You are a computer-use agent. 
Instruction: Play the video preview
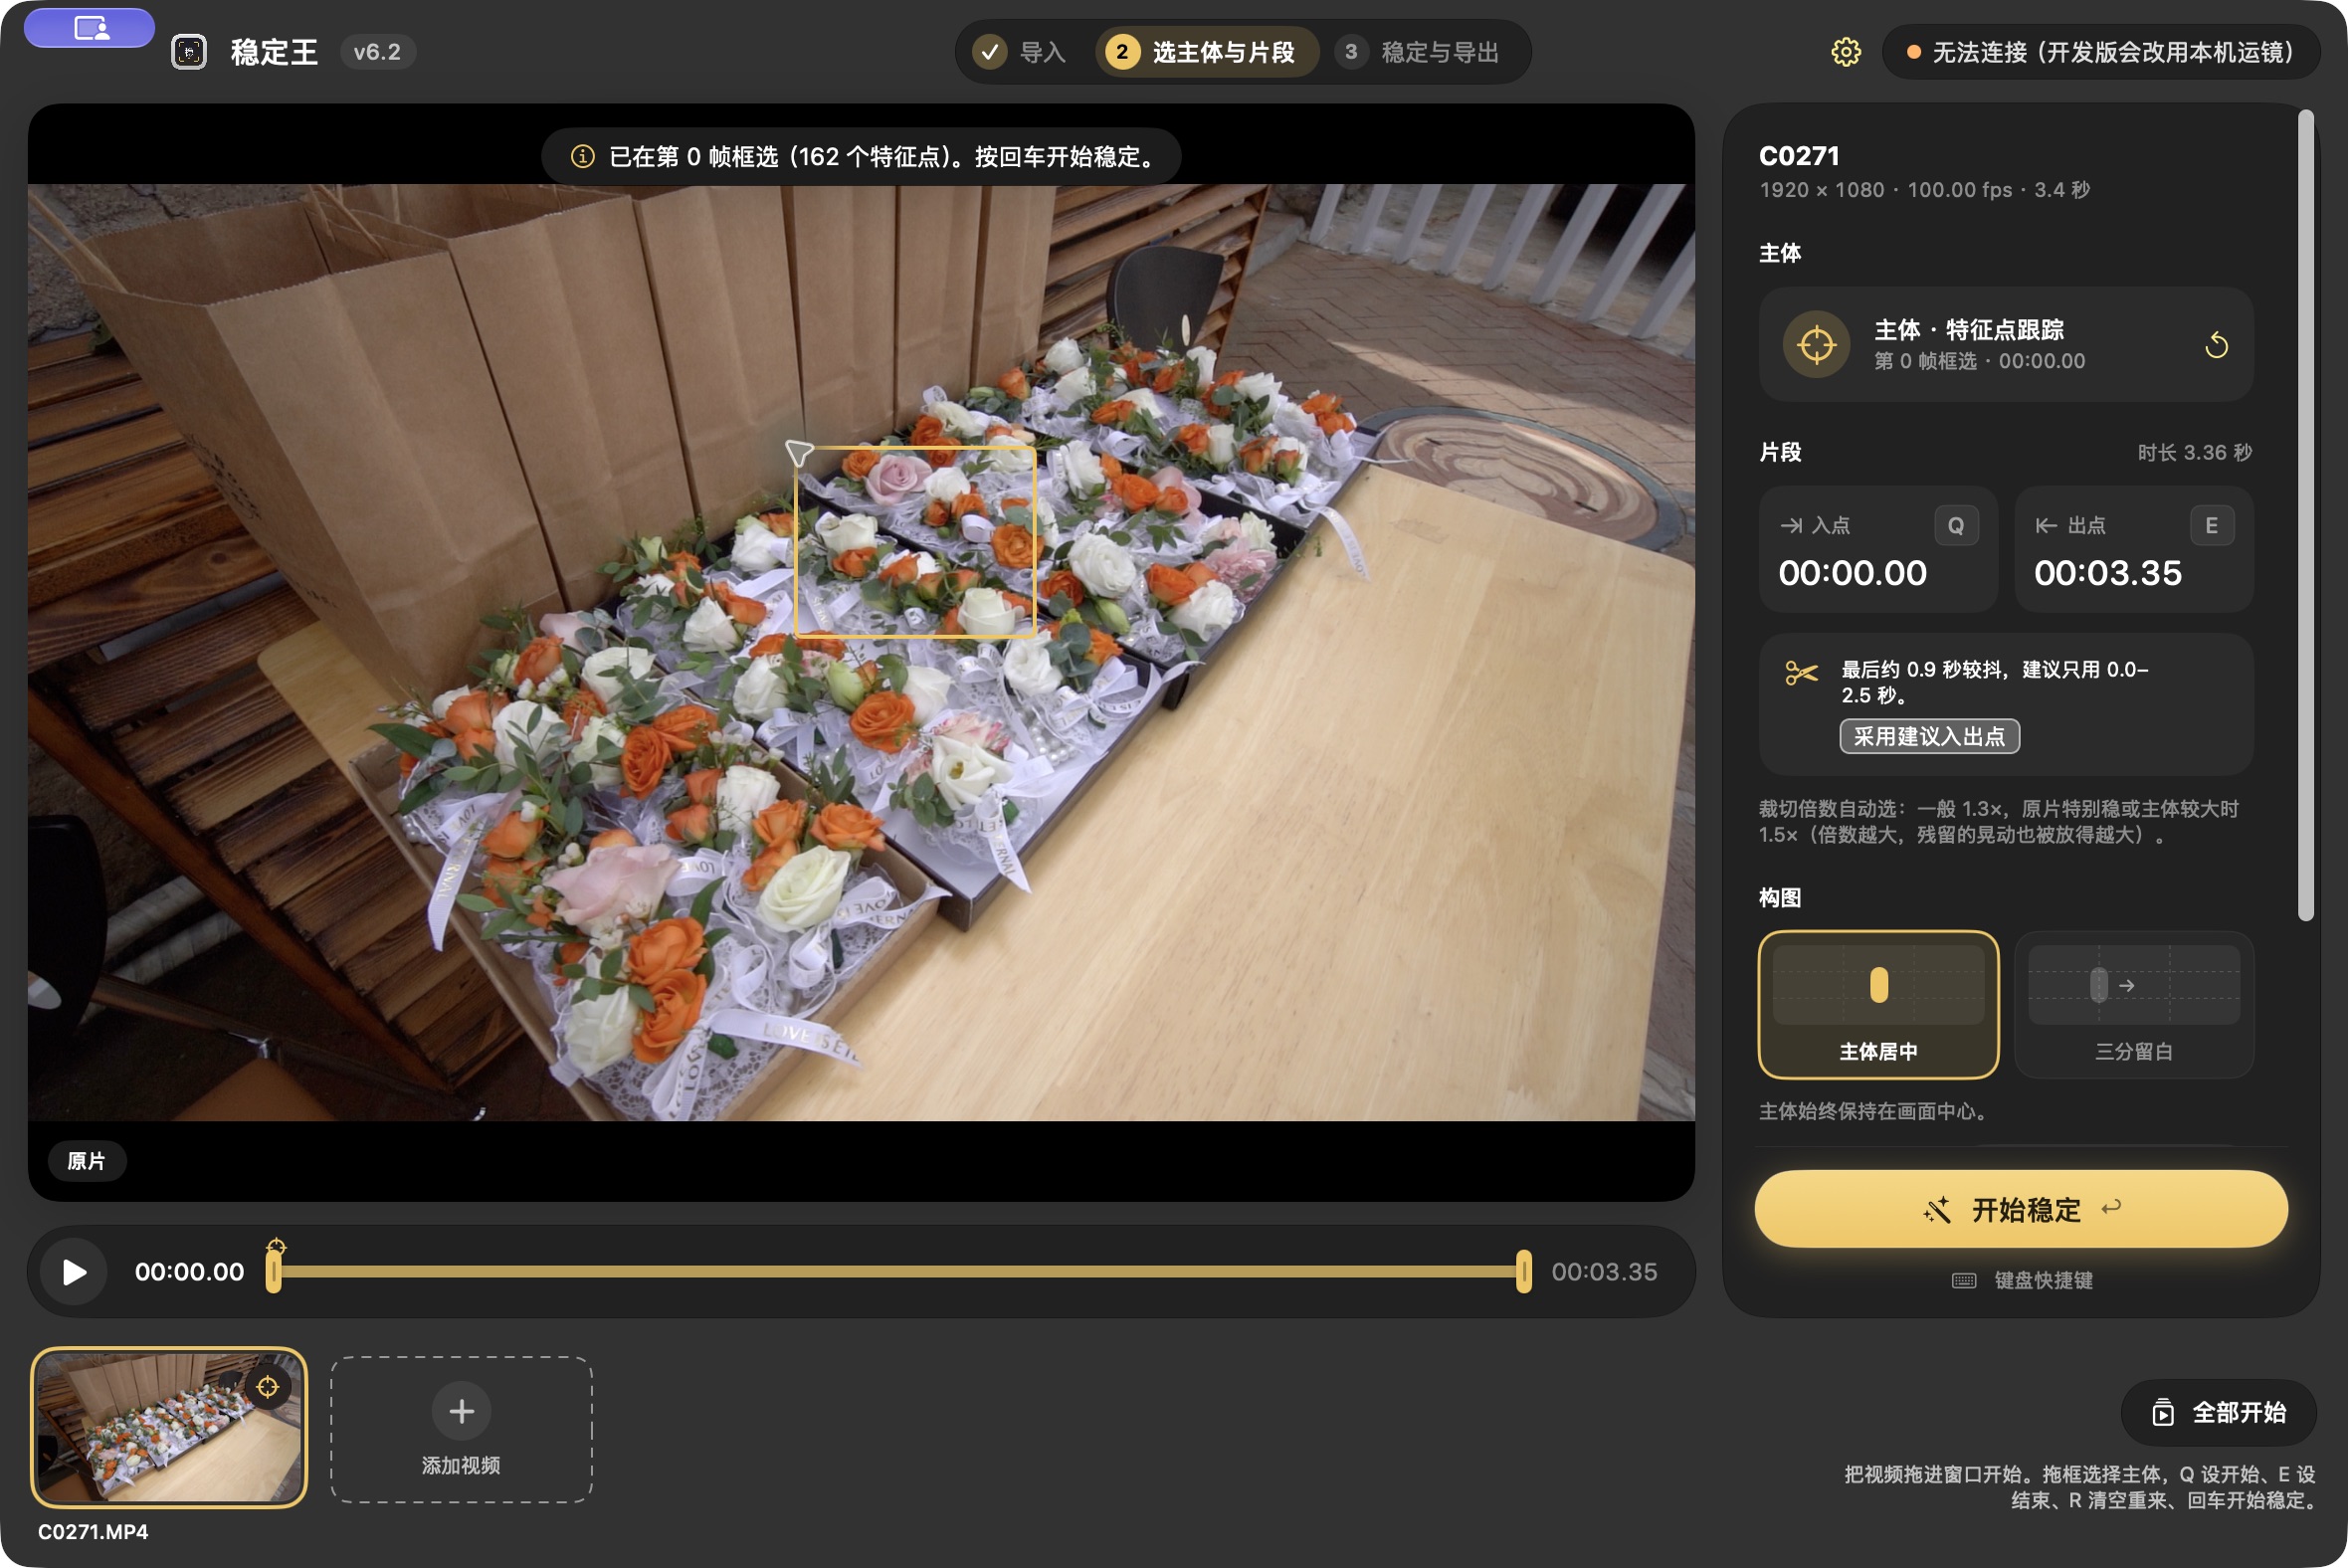coord(74,1272)
